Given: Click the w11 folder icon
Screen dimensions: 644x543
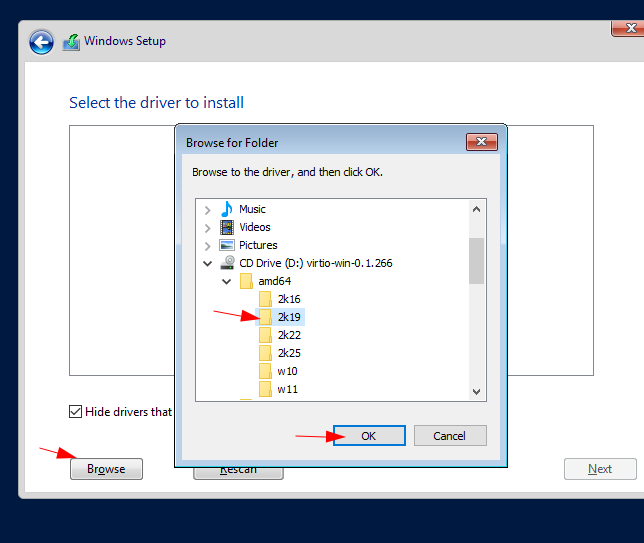Looking at the screenshot, I should pyautogui.click(x=265, y=389).
